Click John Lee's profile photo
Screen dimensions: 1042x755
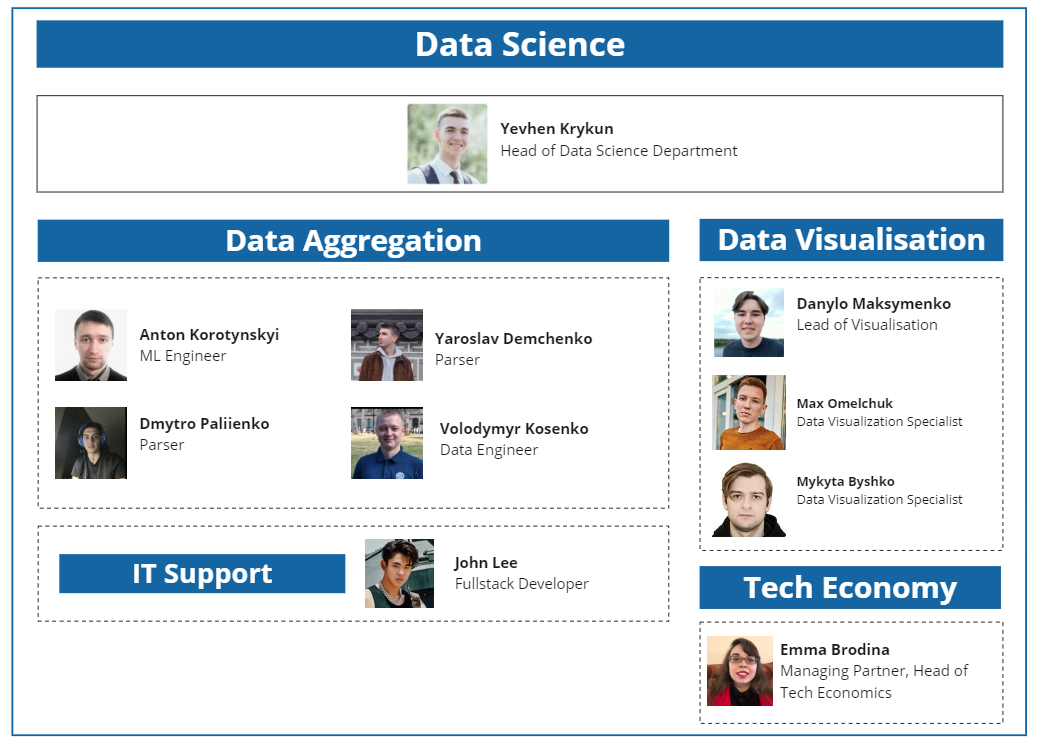[x=399, y=573]
